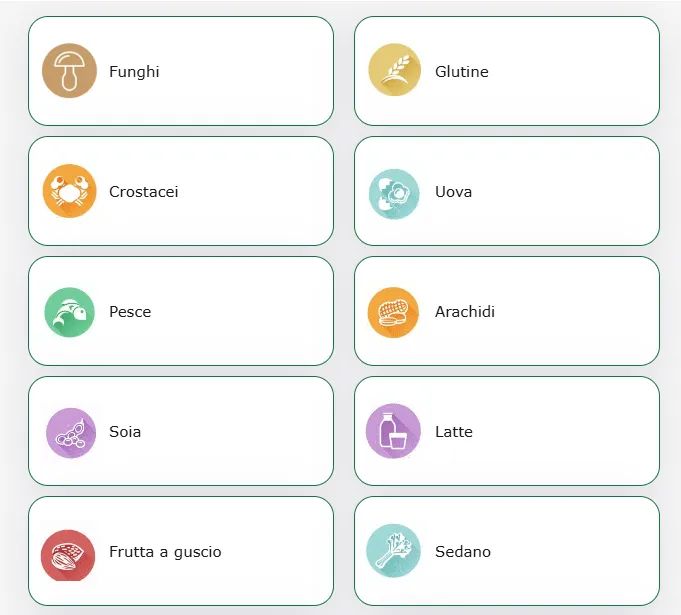Image resolution: width=681 pixels, height=615 pixels.
Task: Select the Glutine allergen label
Action: click(461, 72)
